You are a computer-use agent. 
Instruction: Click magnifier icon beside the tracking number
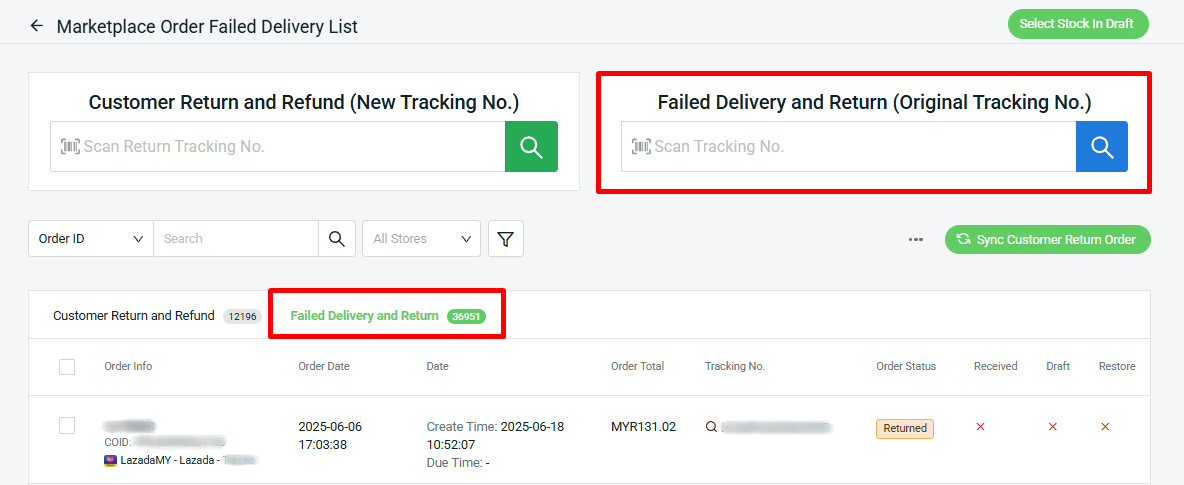click(711, 427)
